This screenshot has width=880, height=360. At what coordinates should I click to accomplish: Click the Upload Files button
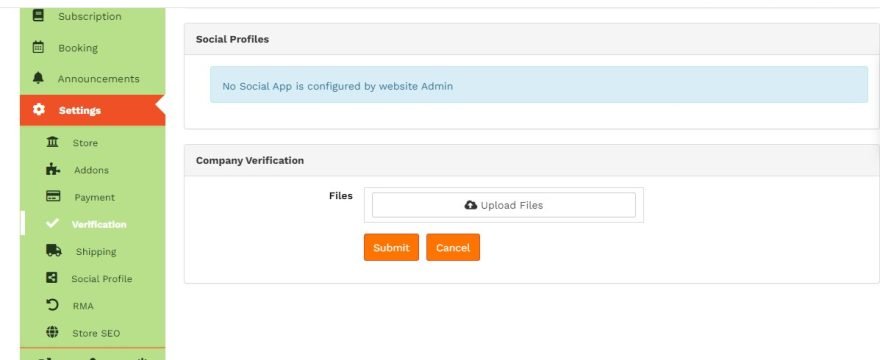(503, 205)
